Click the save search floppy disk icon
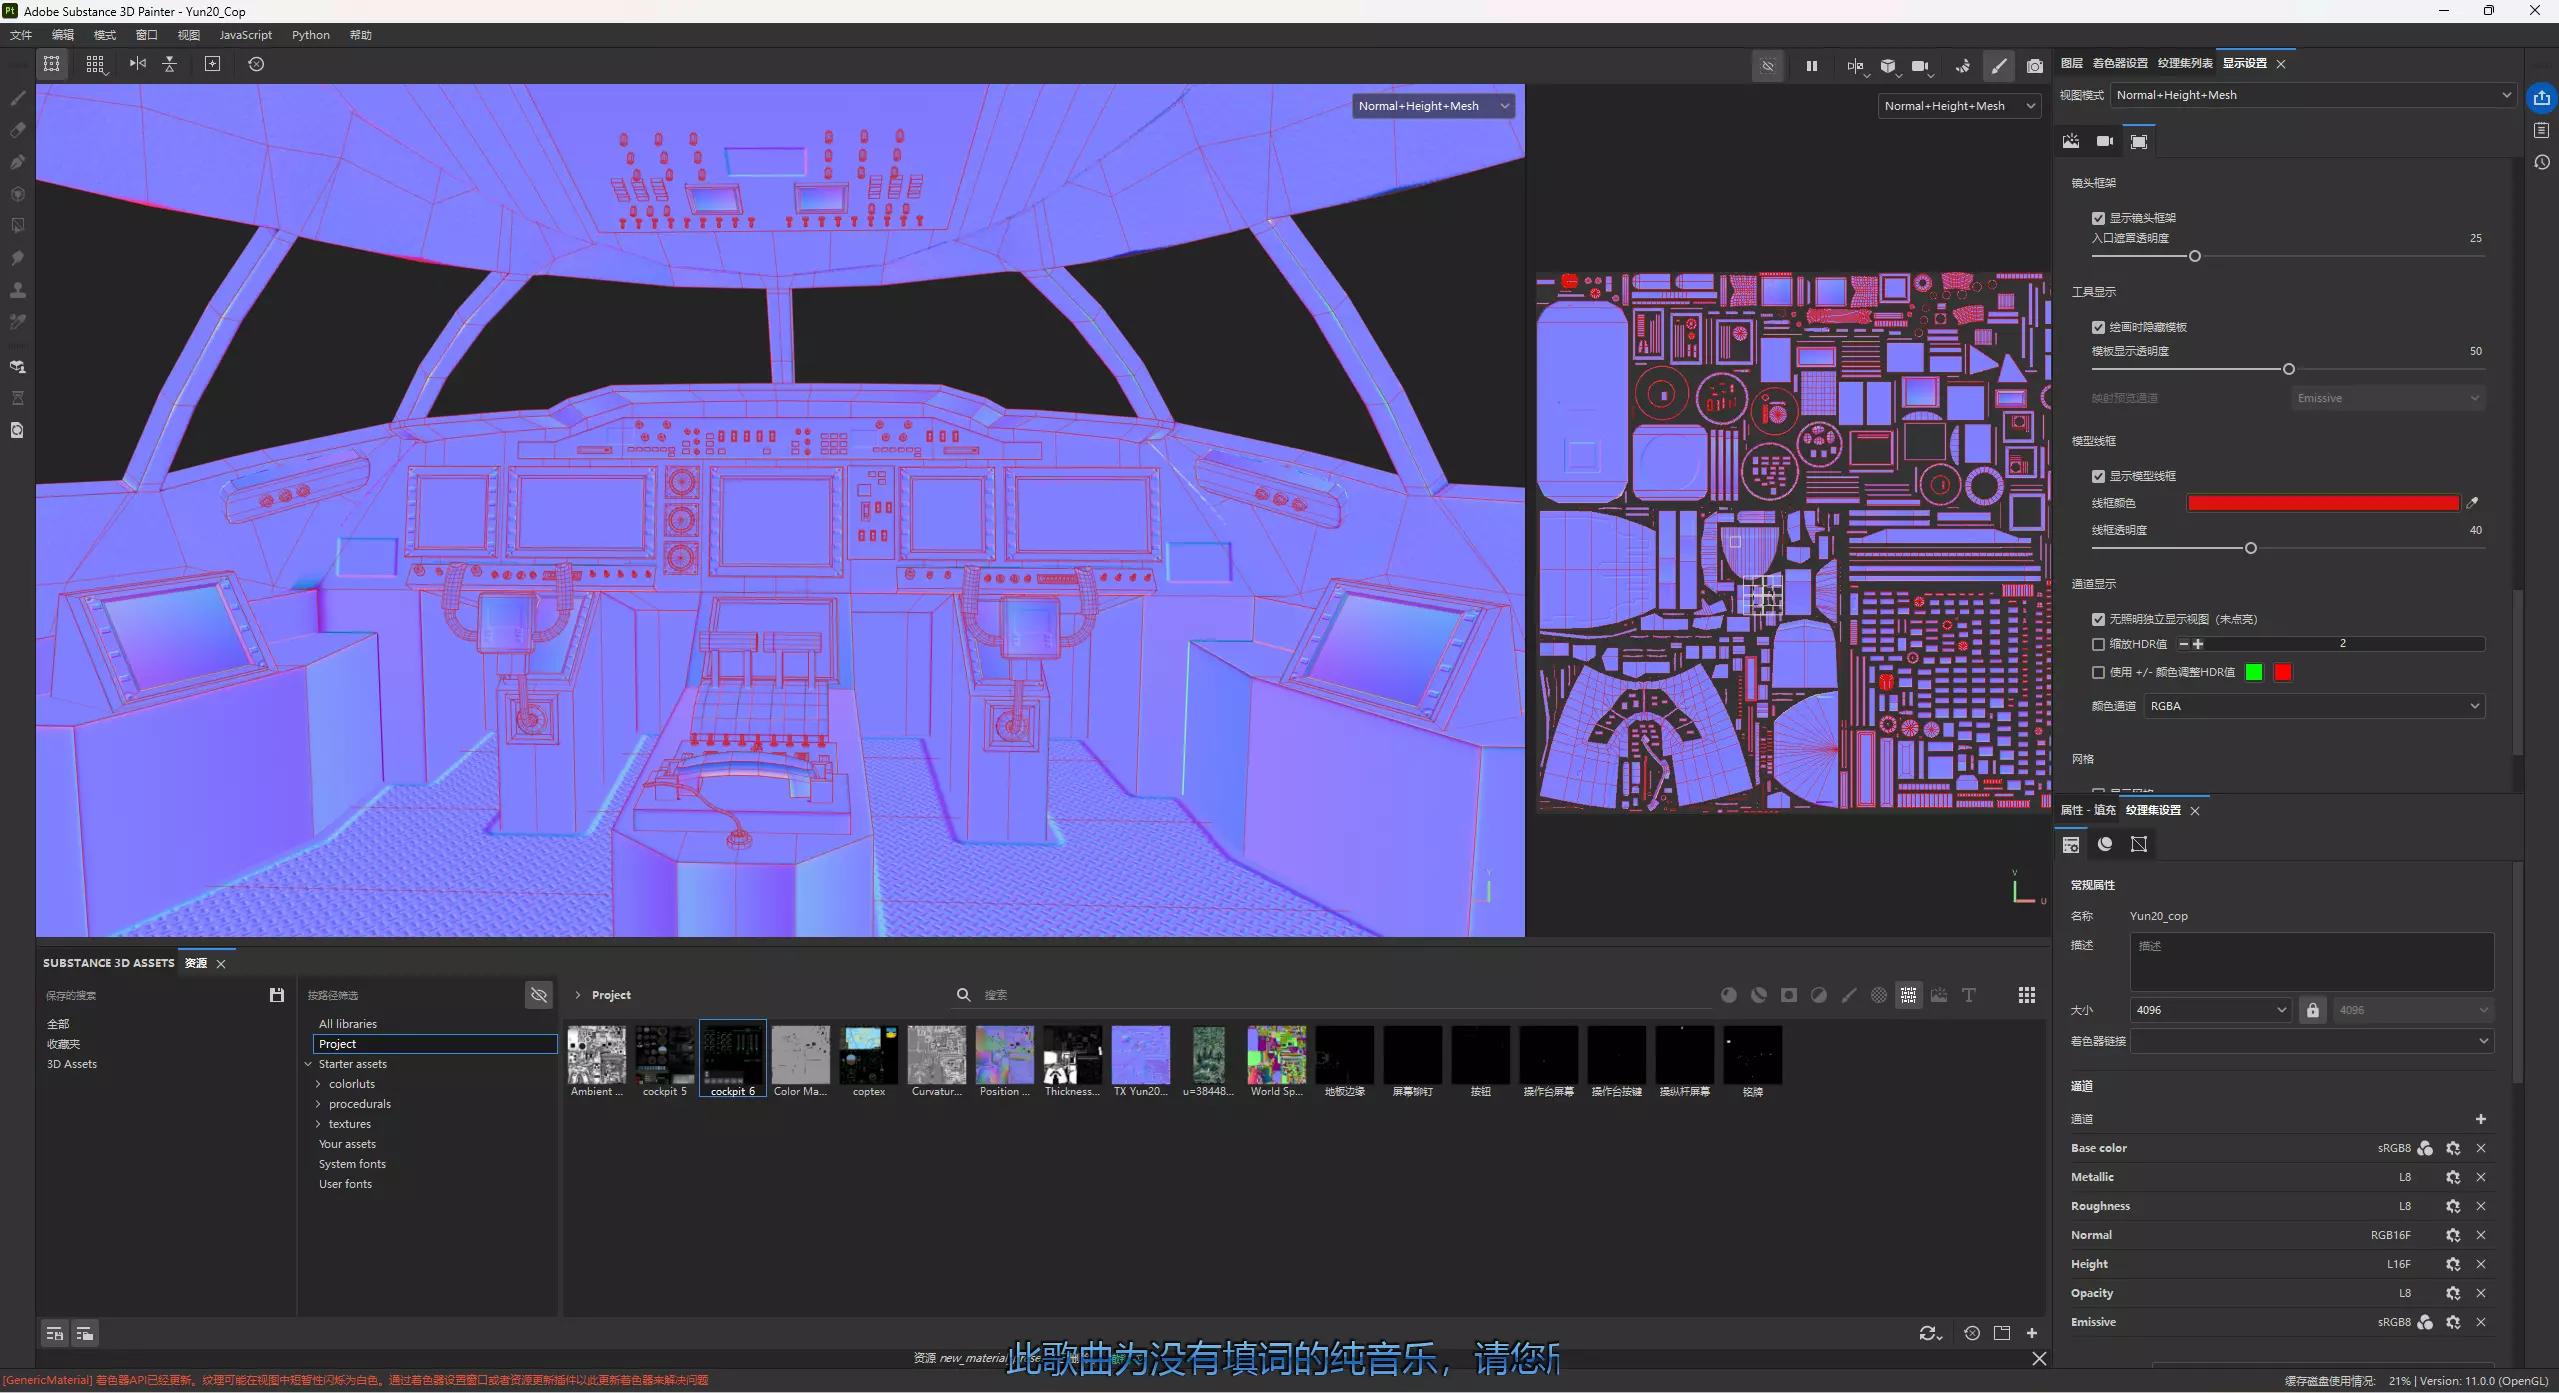Image resolution: width=2559 pixels, height=1393 pixels. click(x=277, y=995)
